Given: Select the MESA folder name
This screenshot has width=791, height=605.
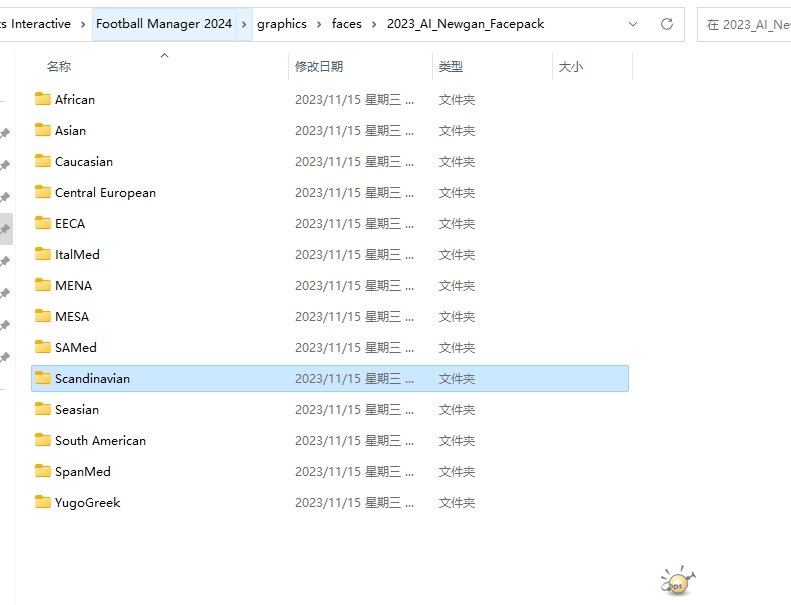Looking at the screenshot, I should (x=72, y=316).
